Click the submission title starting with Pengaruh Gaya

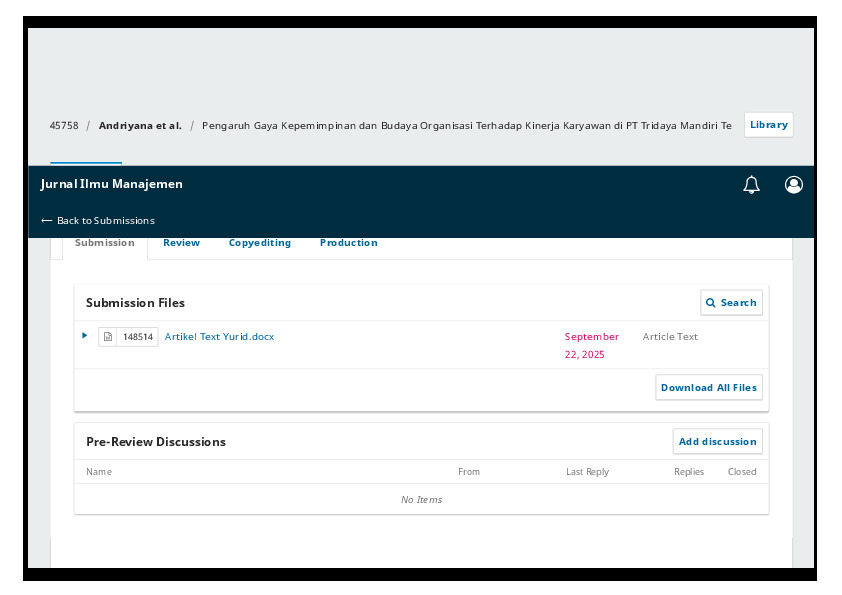pyautogui.click(x=467, y=126)
